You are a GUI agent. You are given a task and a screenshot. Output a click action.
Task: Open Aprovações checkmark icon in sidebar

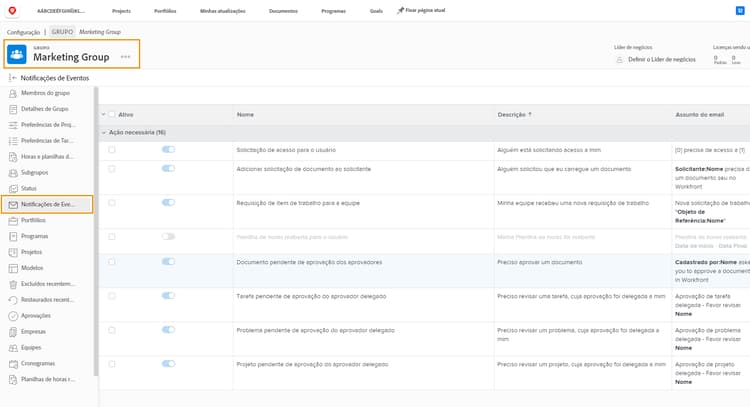(x=12, y=315)
